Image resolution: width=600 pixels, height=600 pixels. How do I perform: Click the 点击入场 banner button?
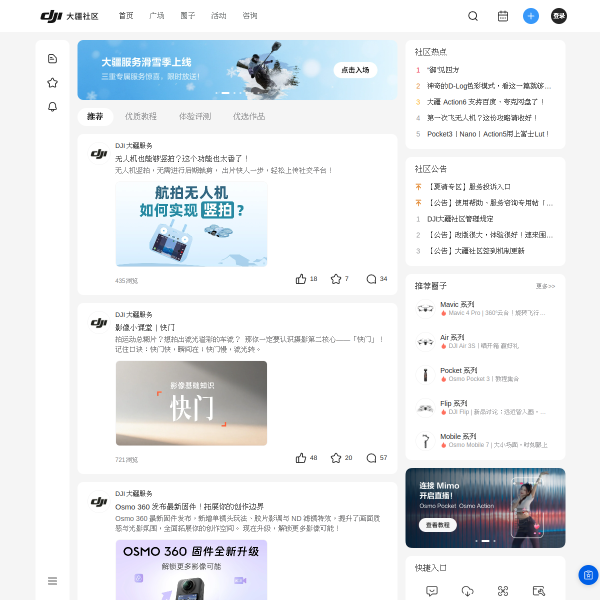tap(355, 70)
